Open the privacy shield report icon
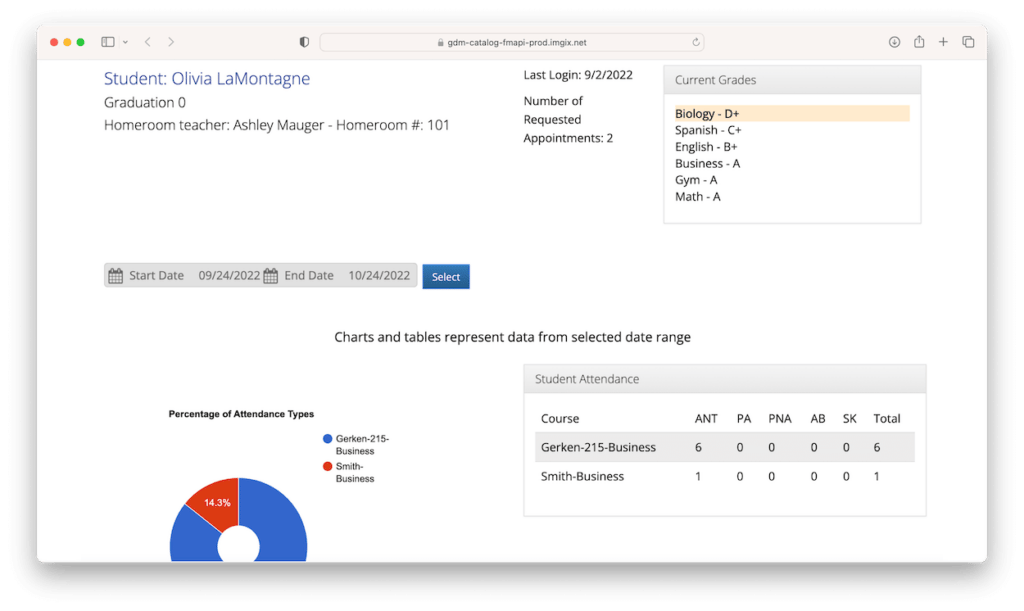This screenshot has height=611, width=1024. coord(304,42)
